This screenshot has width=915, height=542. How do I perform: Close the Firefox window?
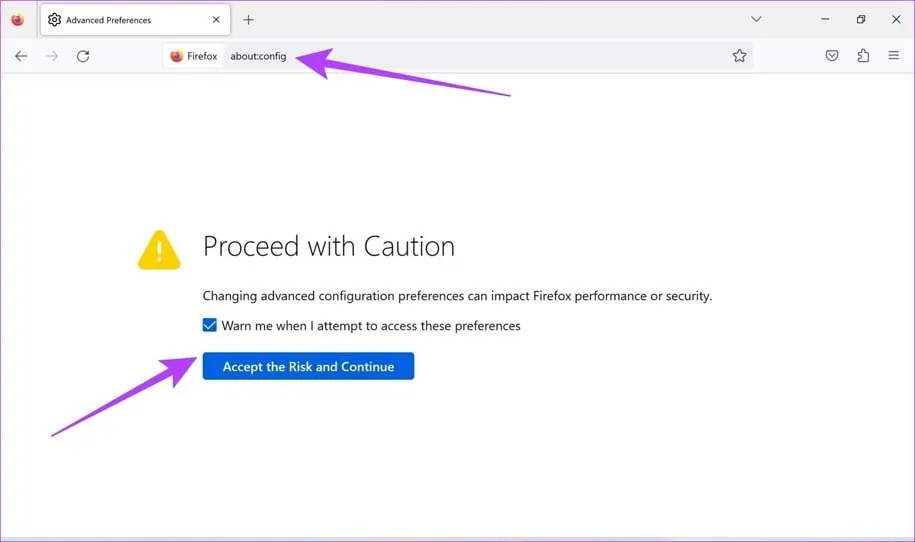click(x=896, y=19)
